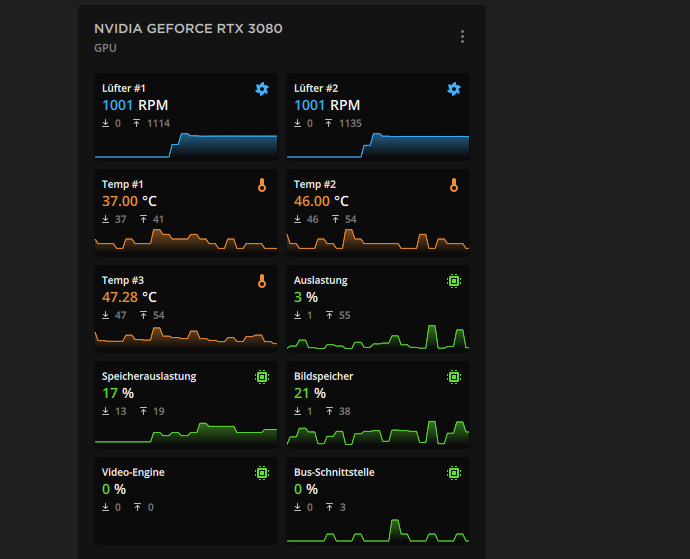Click the Bus-Schnittstelle label
The image size is (690, 559).
334,472
